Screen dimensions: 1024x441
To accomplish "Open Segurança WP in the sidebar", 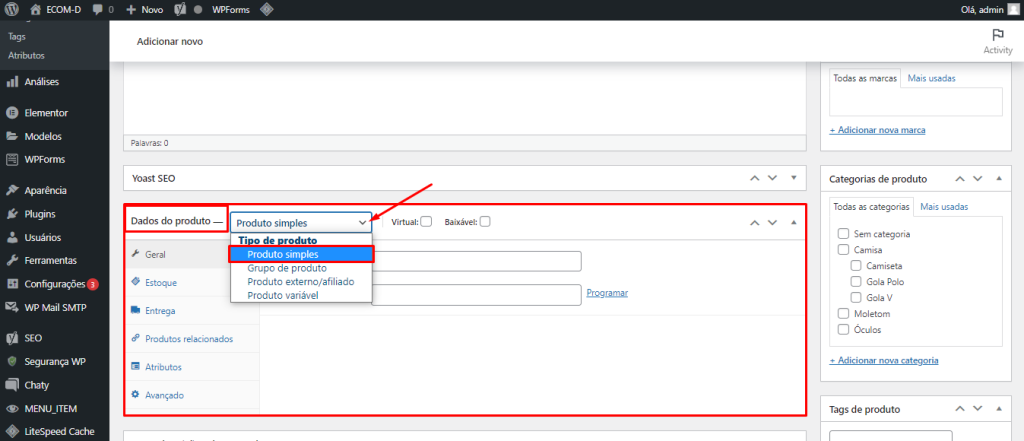I will [55, 361].
